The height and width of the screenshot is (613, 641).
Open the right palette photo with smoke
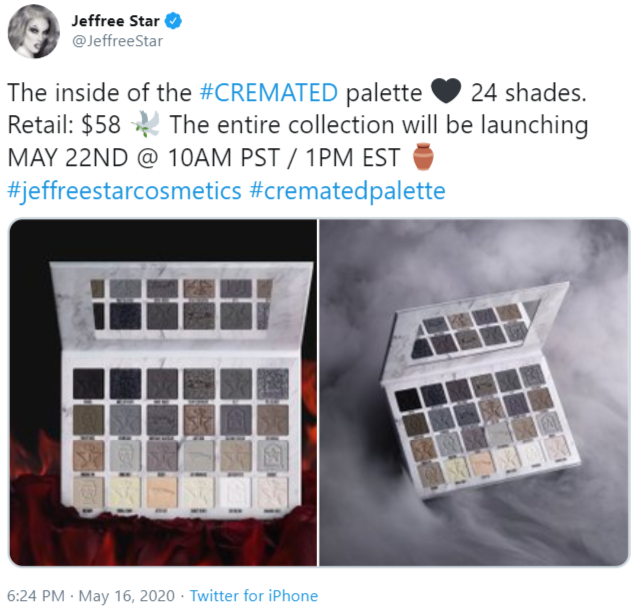pos(474,393)
